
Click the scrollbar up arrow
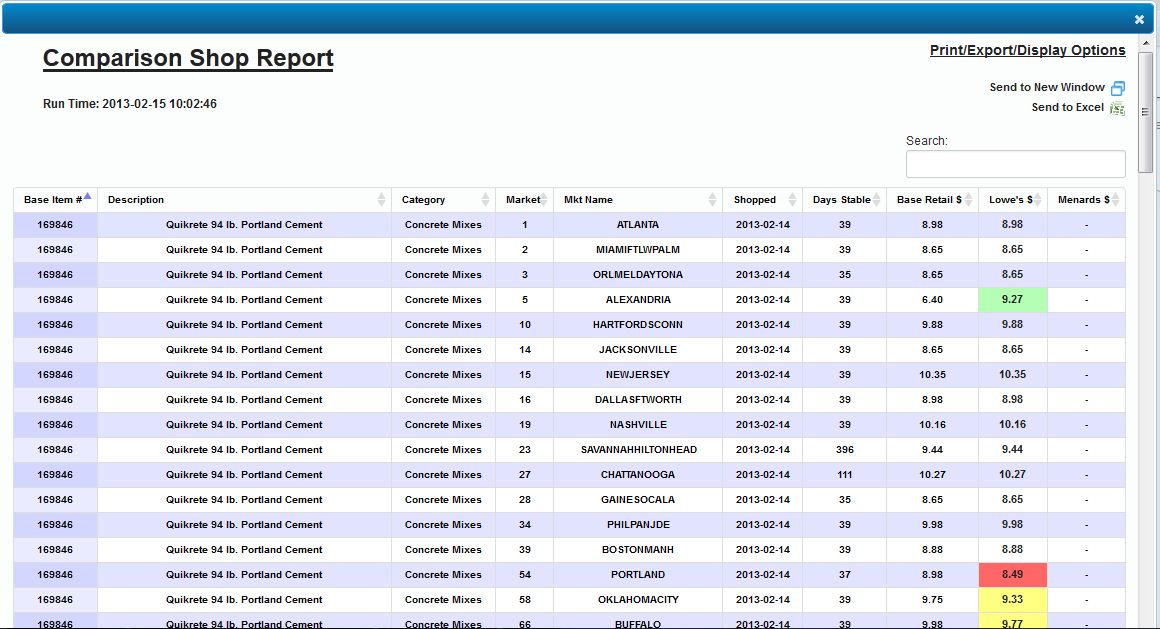point(1146,43)
